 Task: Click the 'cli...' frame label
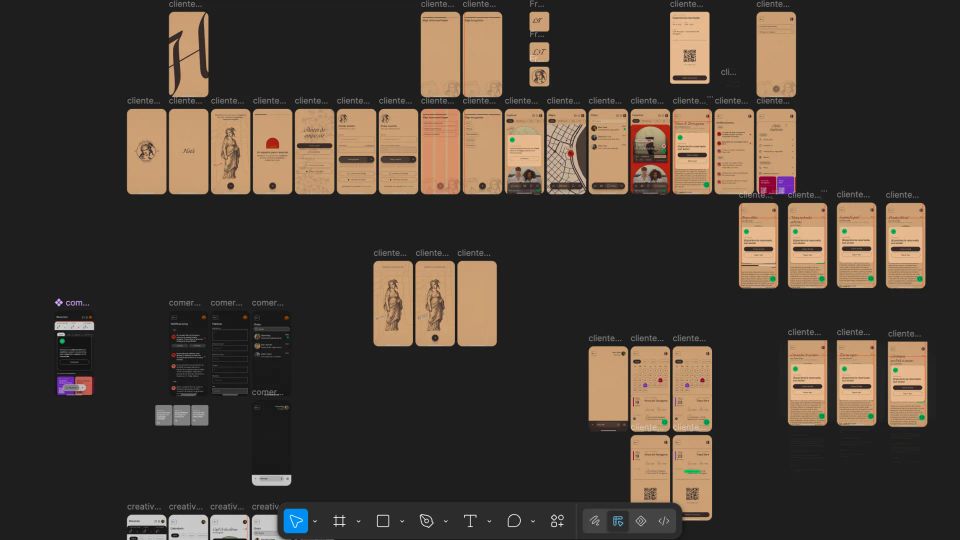pos(728,72)
